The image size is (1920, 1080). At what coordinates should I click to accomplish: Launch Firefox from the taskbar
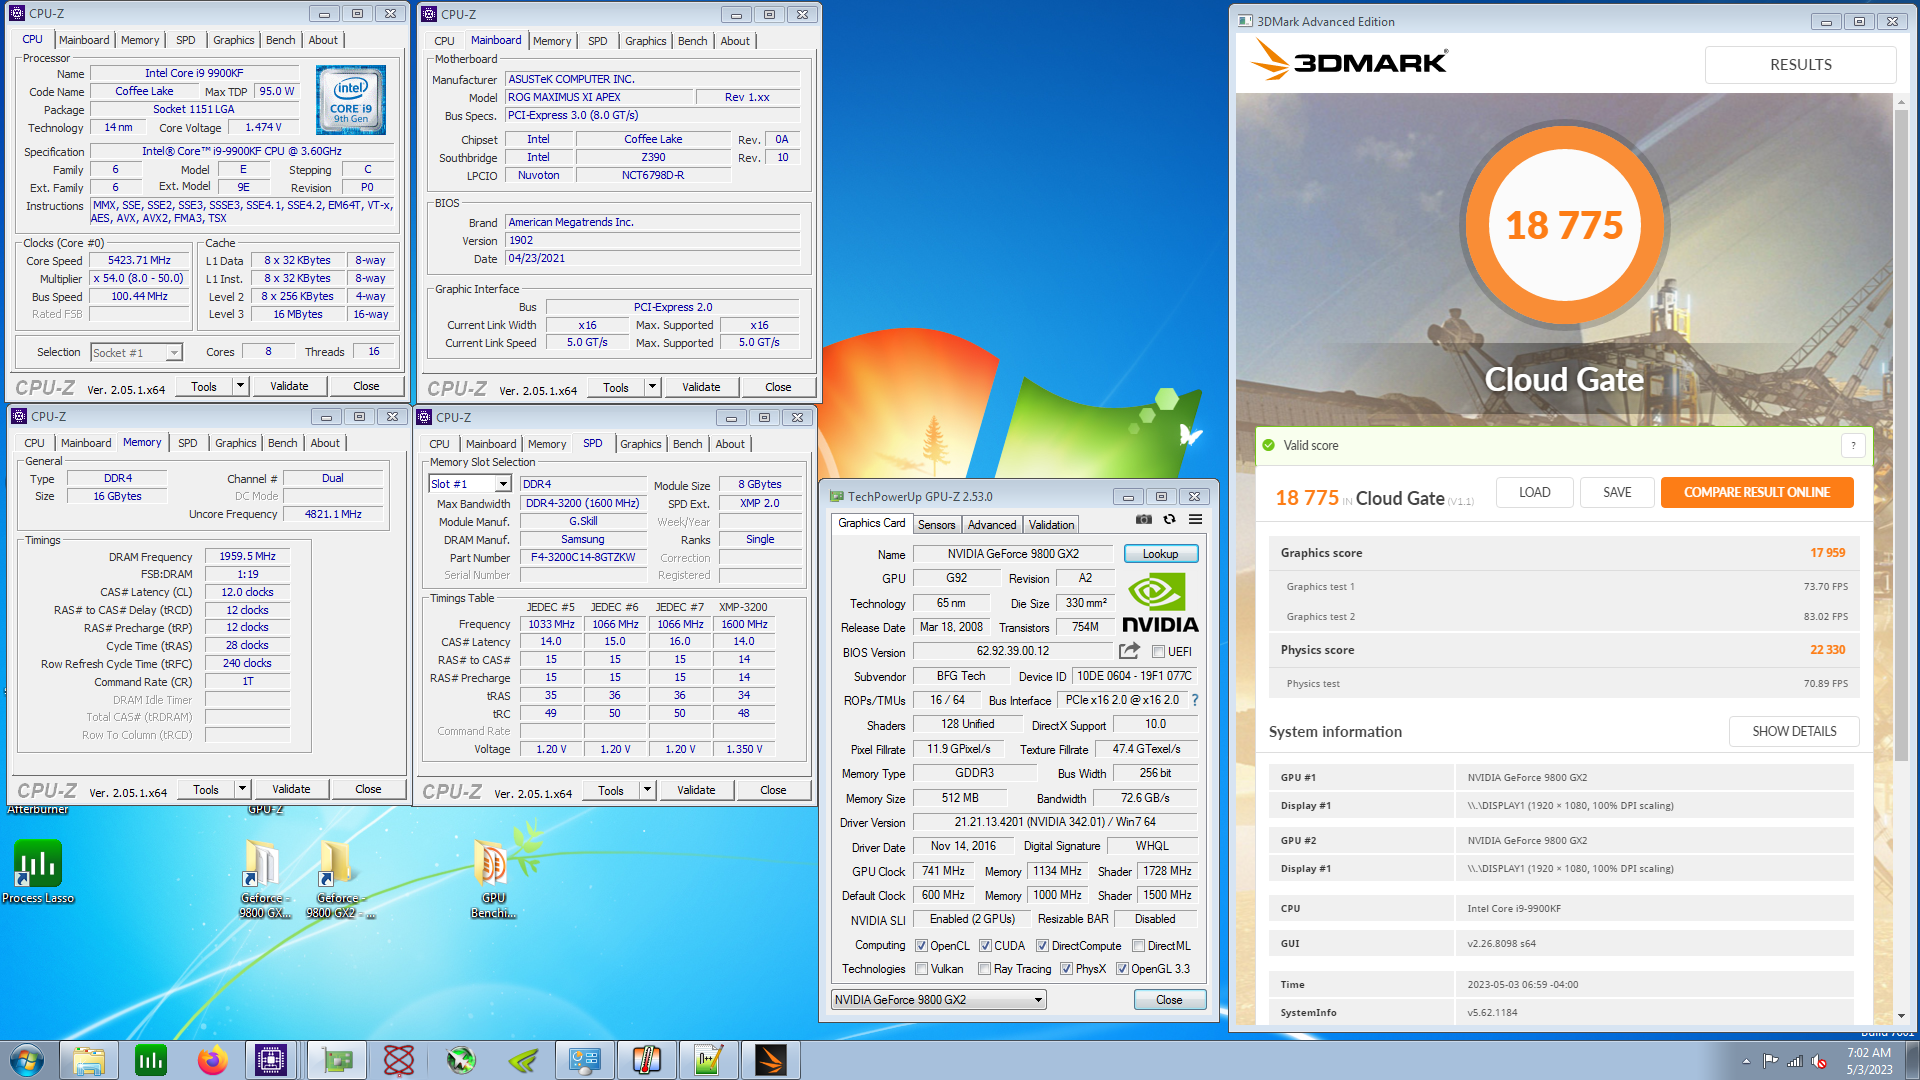coord(212,1060)
